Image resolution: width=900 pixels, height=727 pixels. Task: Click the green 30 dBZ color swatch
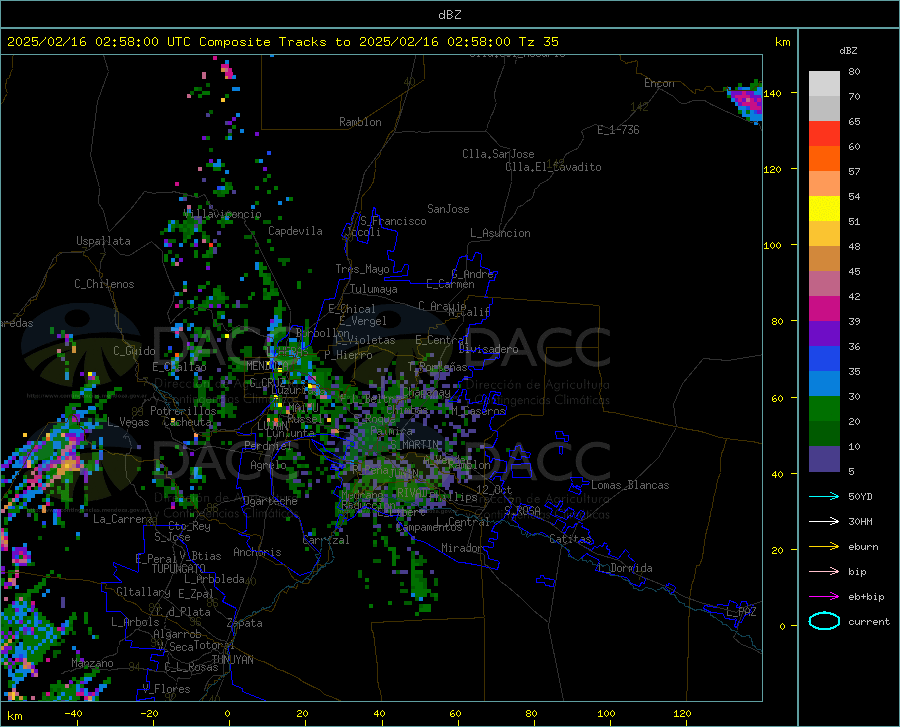[824, 409]
